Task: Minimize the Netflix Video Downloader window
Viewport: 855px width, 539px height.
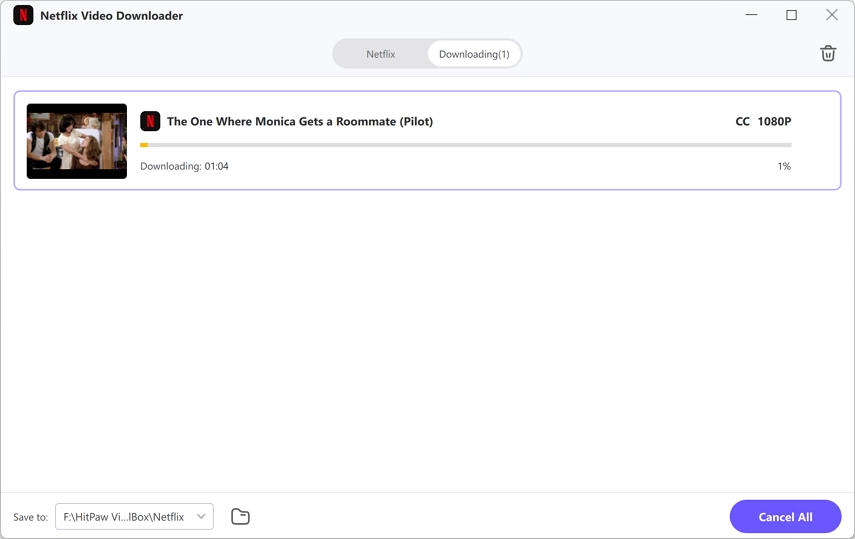Action: tap(751, 15)
